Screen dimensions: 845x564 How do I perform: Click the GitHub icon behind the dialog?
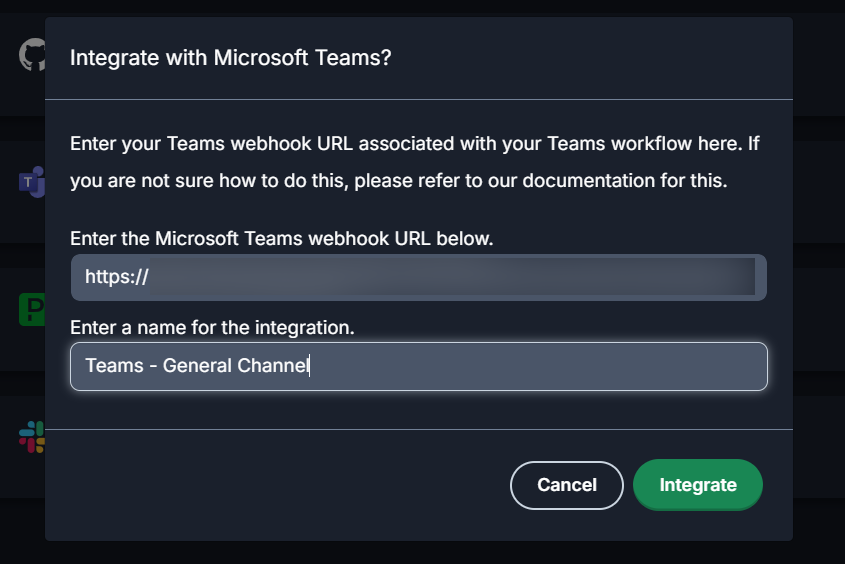(x=32, y=54)
